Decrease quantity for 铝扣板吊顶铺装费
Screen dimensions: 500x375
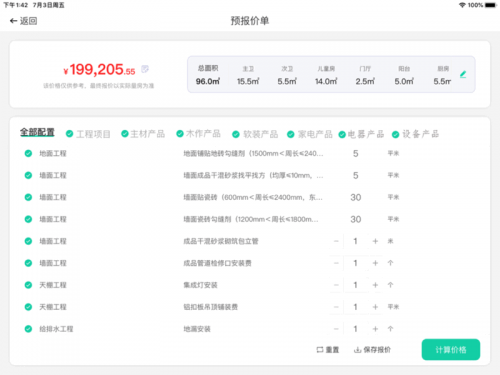[x=336, y=307]
